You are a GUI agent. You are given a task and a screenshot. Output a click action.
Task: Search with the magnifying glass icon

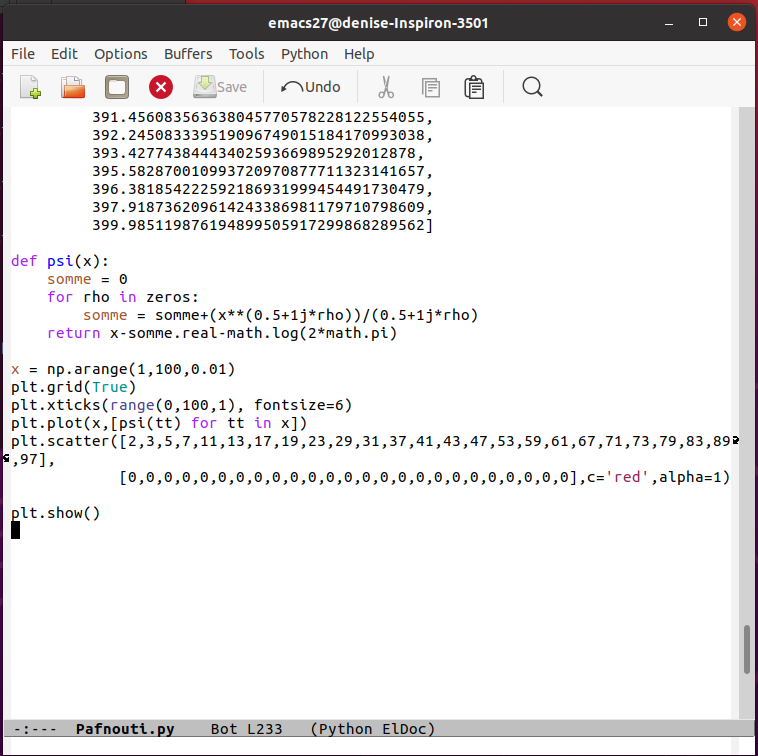(532, 87)
